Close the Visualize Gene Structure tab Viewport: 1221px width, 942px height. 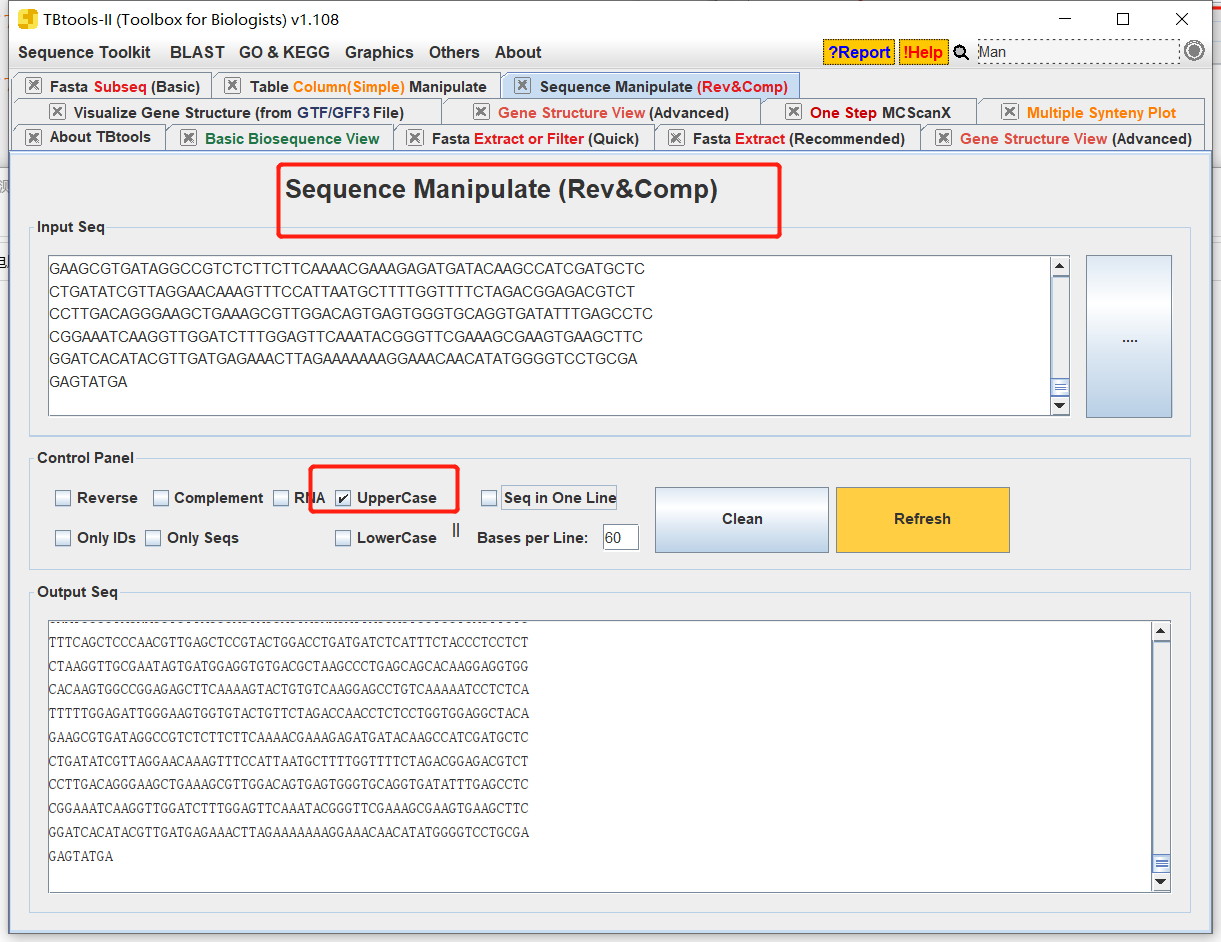[x=57, y=112]
